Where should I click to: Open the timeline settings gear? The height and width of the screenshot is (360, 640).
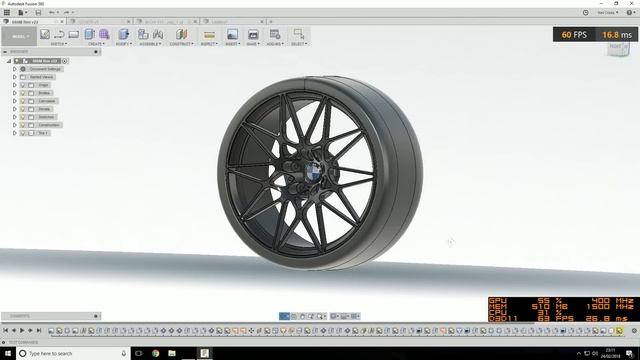(634, 331)
